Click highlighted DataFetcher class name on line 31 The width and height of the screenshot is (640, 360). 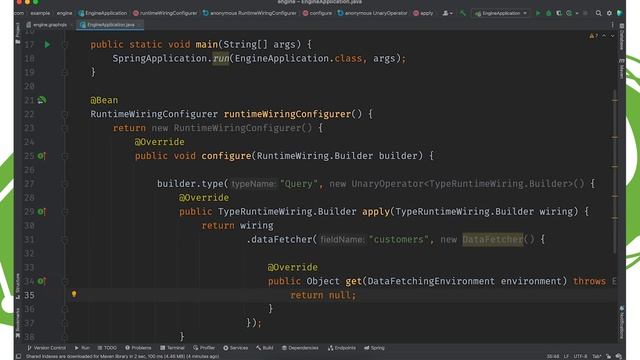click(493, 240)
